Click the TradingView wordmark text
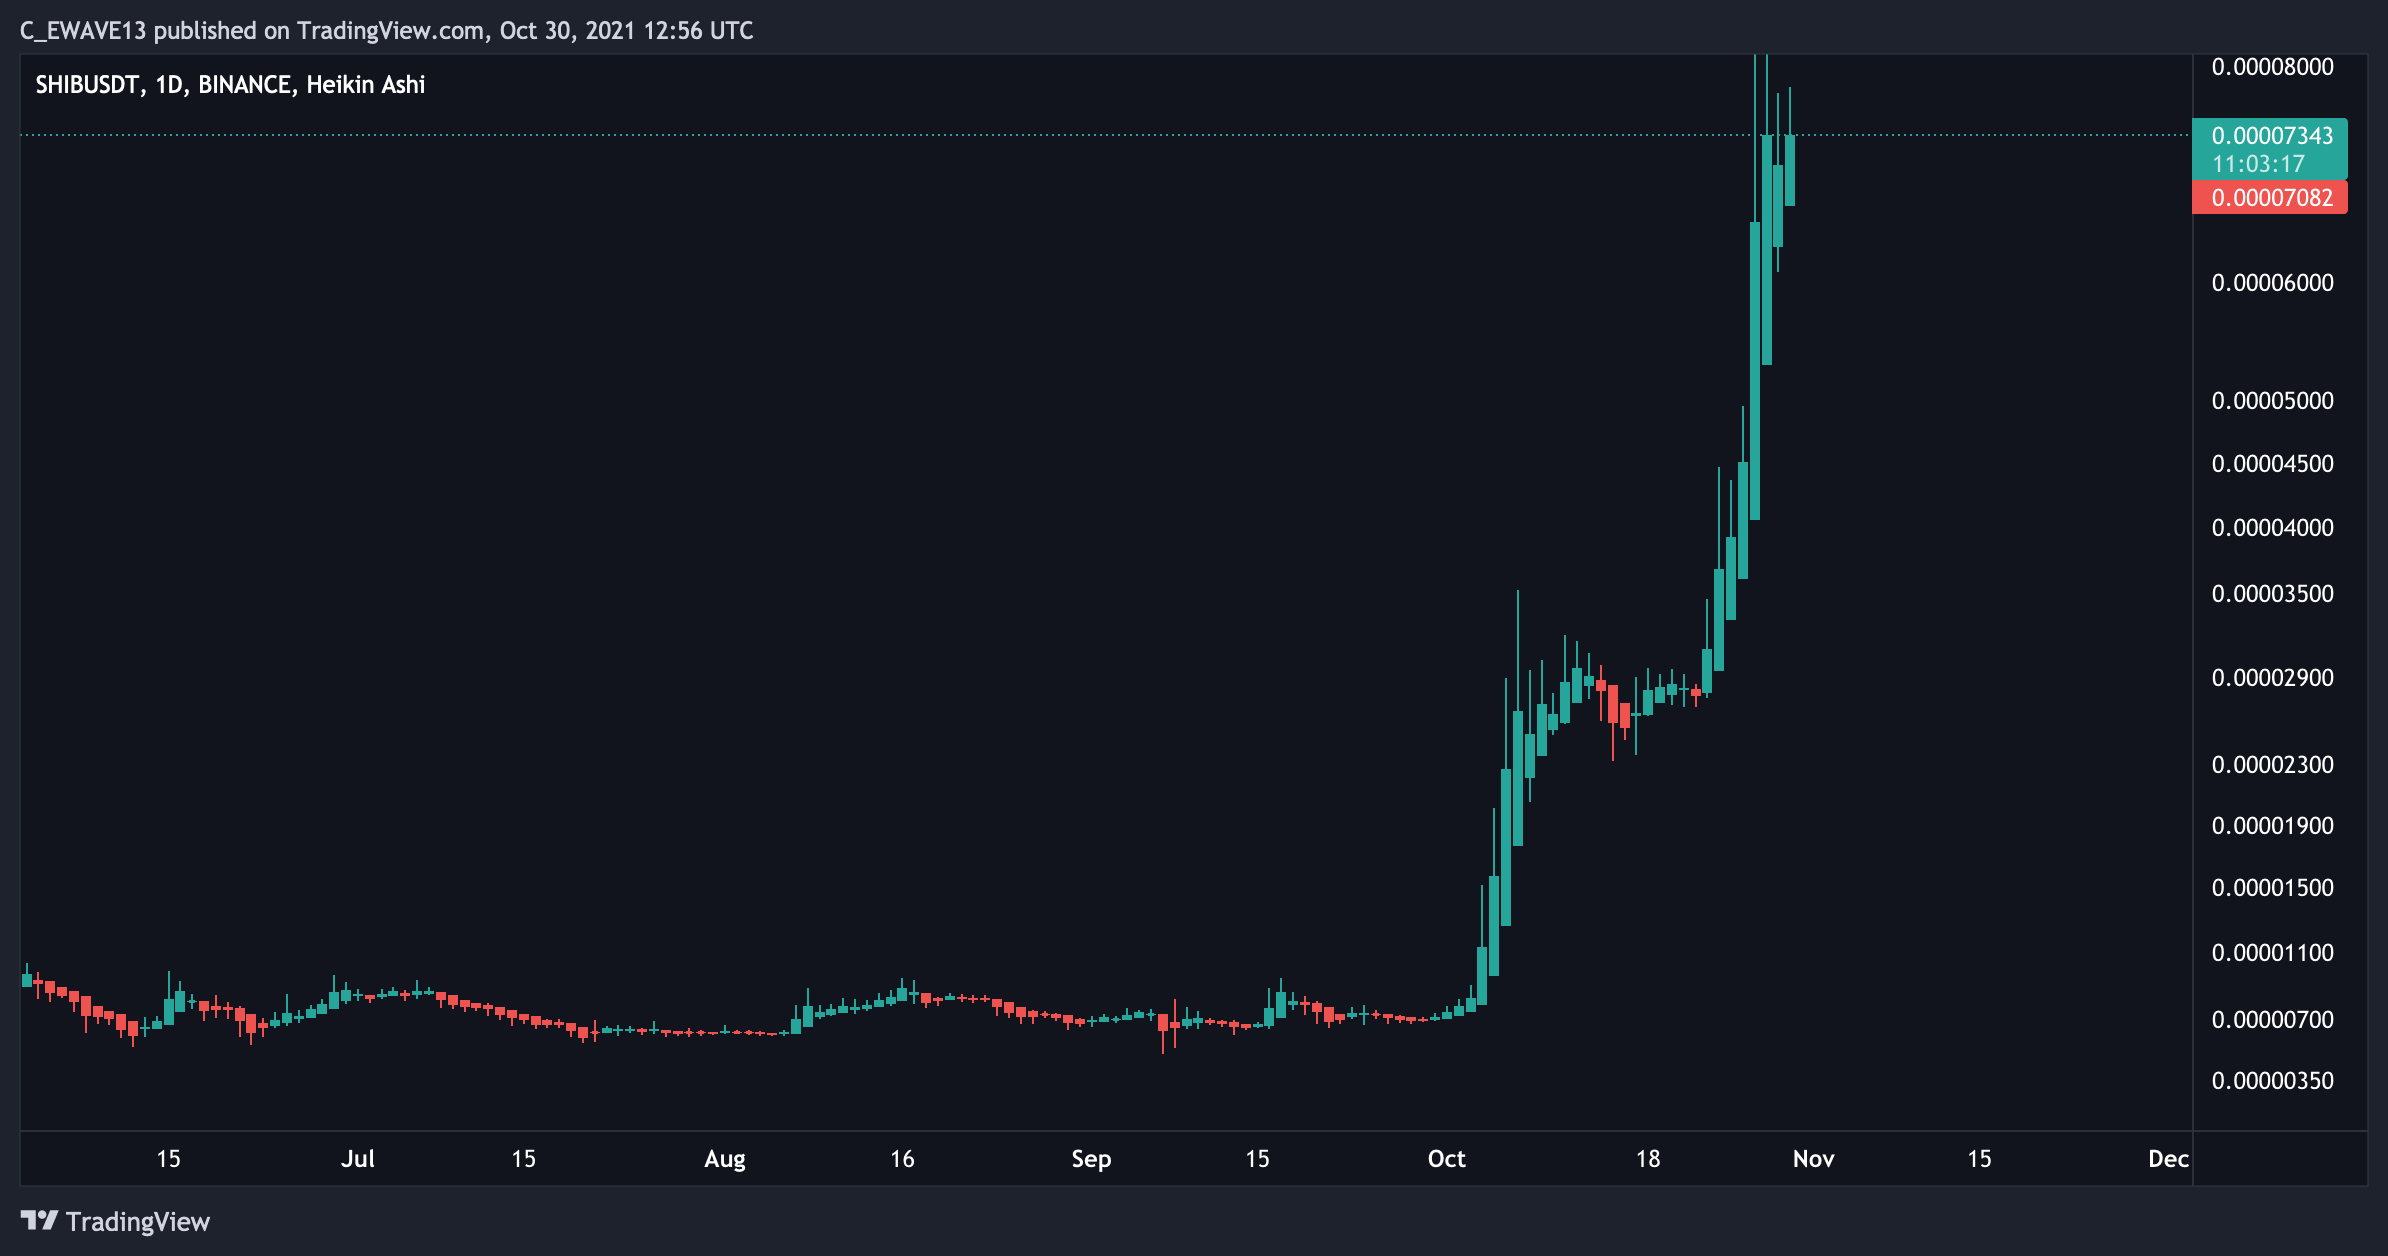 coord(138,1222)
